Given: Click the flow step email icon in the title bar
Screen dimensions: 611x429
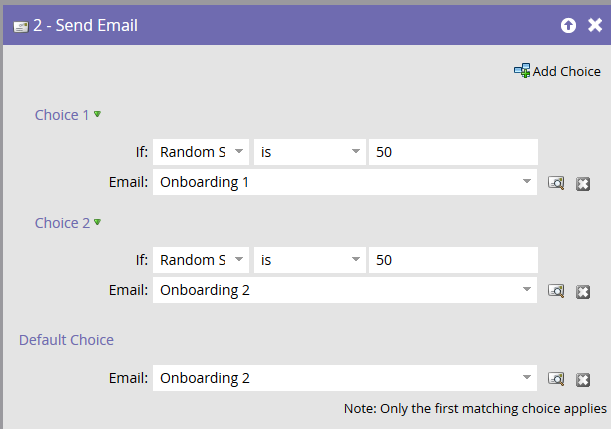Looking at the screenshot, I should click(21, 27).
